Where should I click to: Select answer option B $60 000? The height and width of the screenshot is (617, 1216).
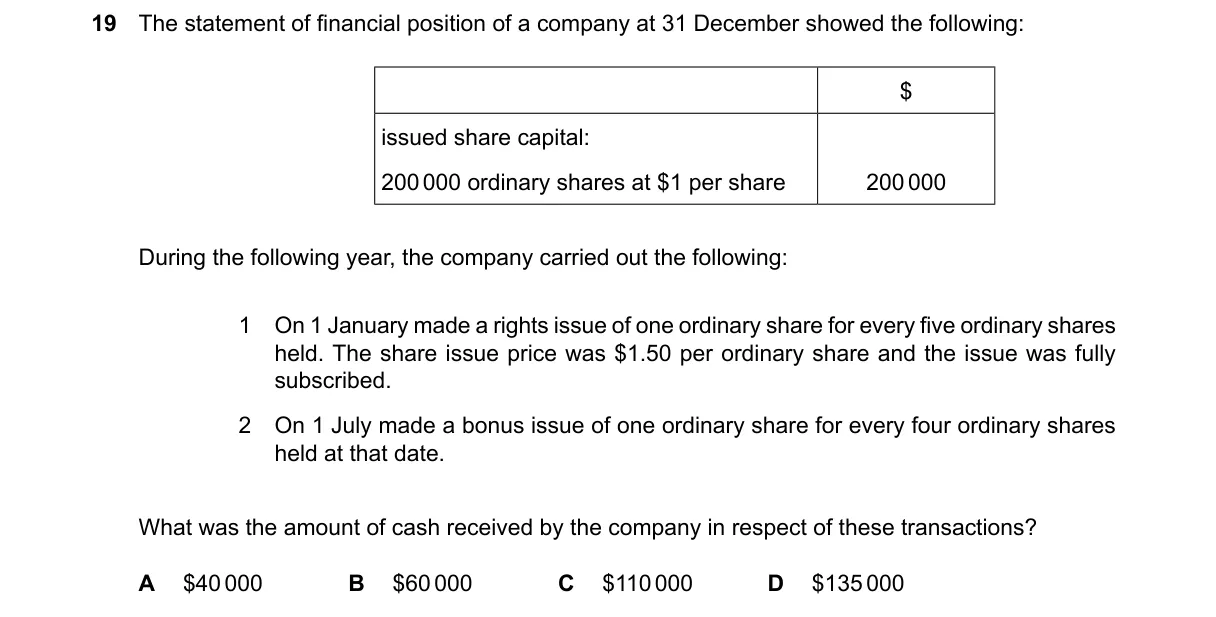pyautogui.click(x=410, y=583)
